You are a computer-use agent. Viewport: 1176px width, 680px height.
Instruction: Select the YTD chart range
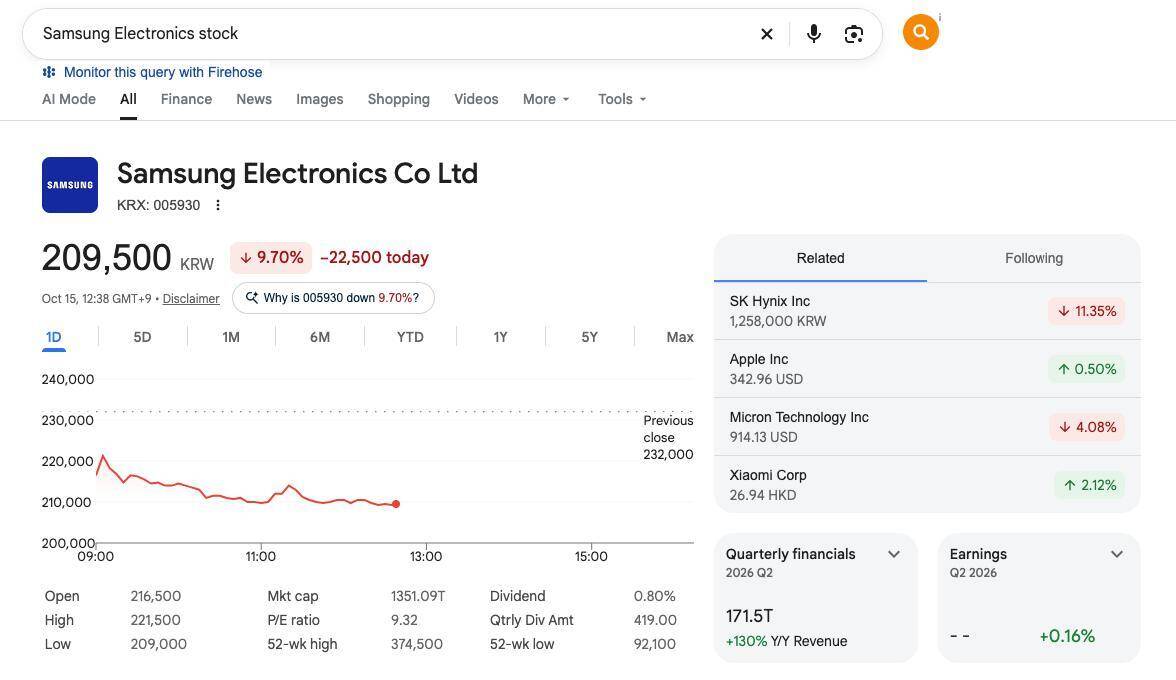point(410,337)
